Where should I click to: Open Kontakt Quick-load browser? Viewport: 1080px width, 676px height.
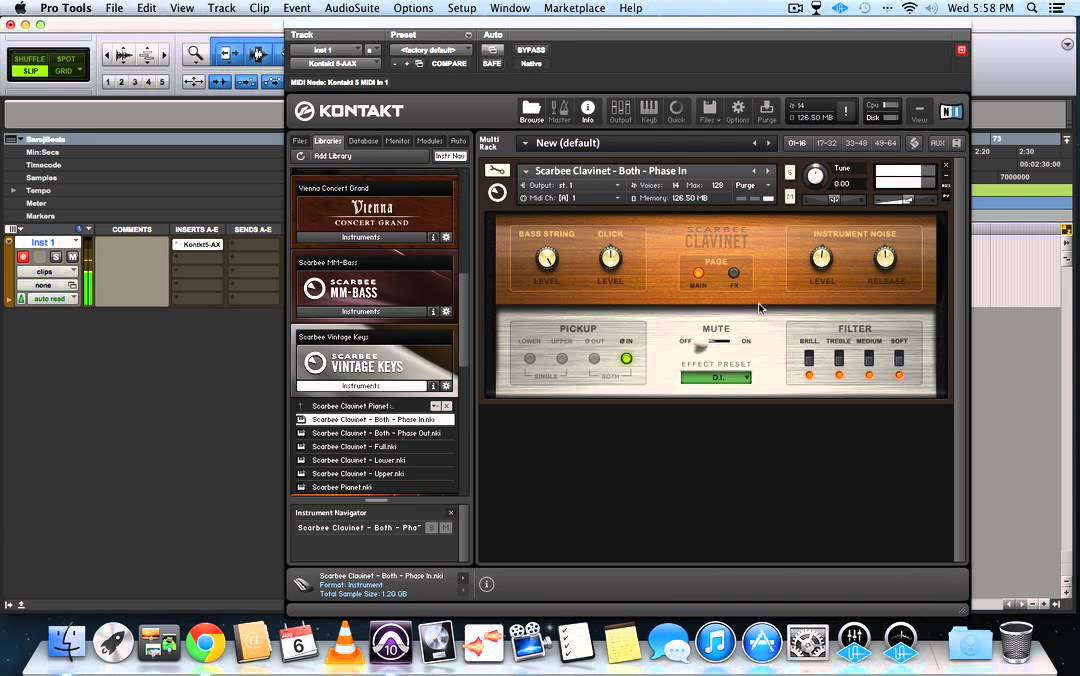coord(676,111)
